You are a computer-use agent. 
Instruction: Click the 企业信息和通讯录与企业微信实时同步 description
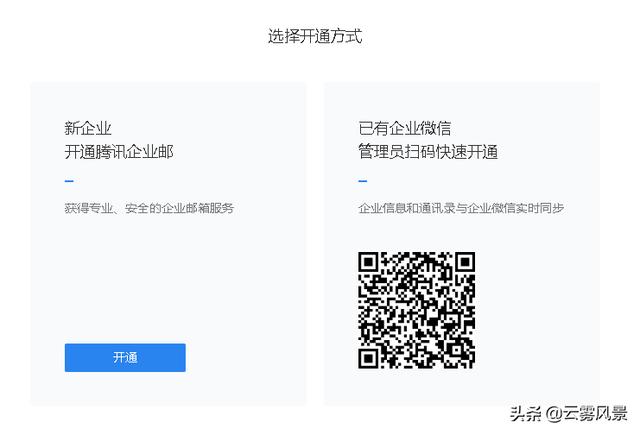coord(461,208)
